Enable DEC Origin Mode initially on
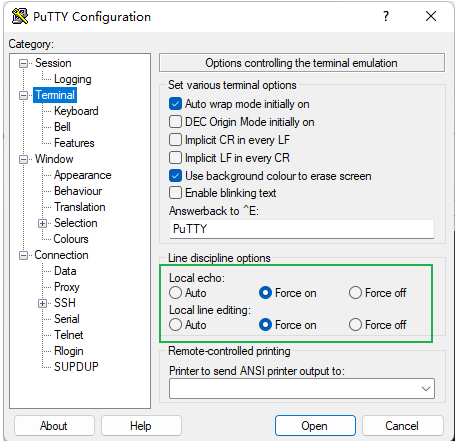The height and width of the screenshot is (444, 461). (175, 122)
